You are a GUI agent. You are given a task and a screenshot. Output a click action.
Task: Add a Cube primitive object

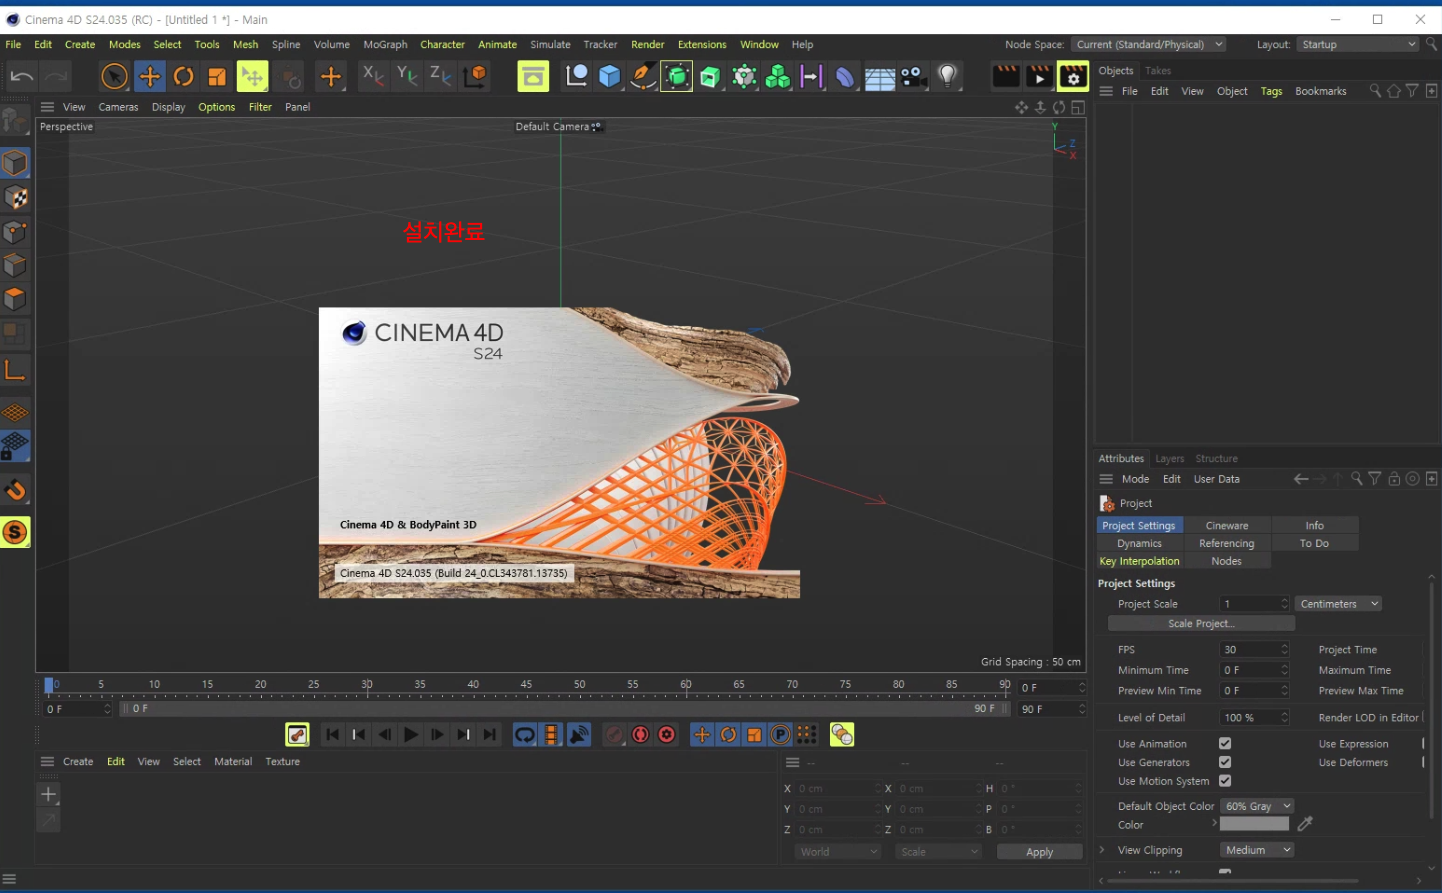(x=609, y=76)
